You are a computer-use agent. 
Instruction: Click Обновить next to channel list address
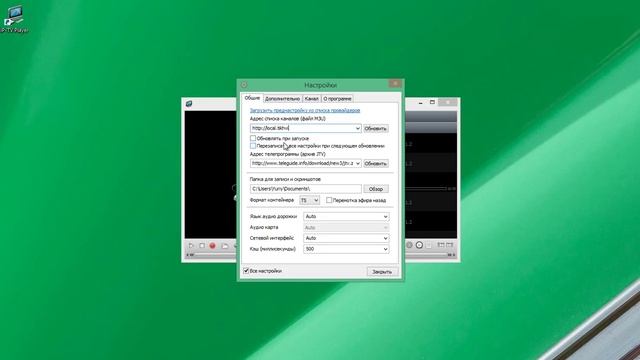tap(376, 129)
